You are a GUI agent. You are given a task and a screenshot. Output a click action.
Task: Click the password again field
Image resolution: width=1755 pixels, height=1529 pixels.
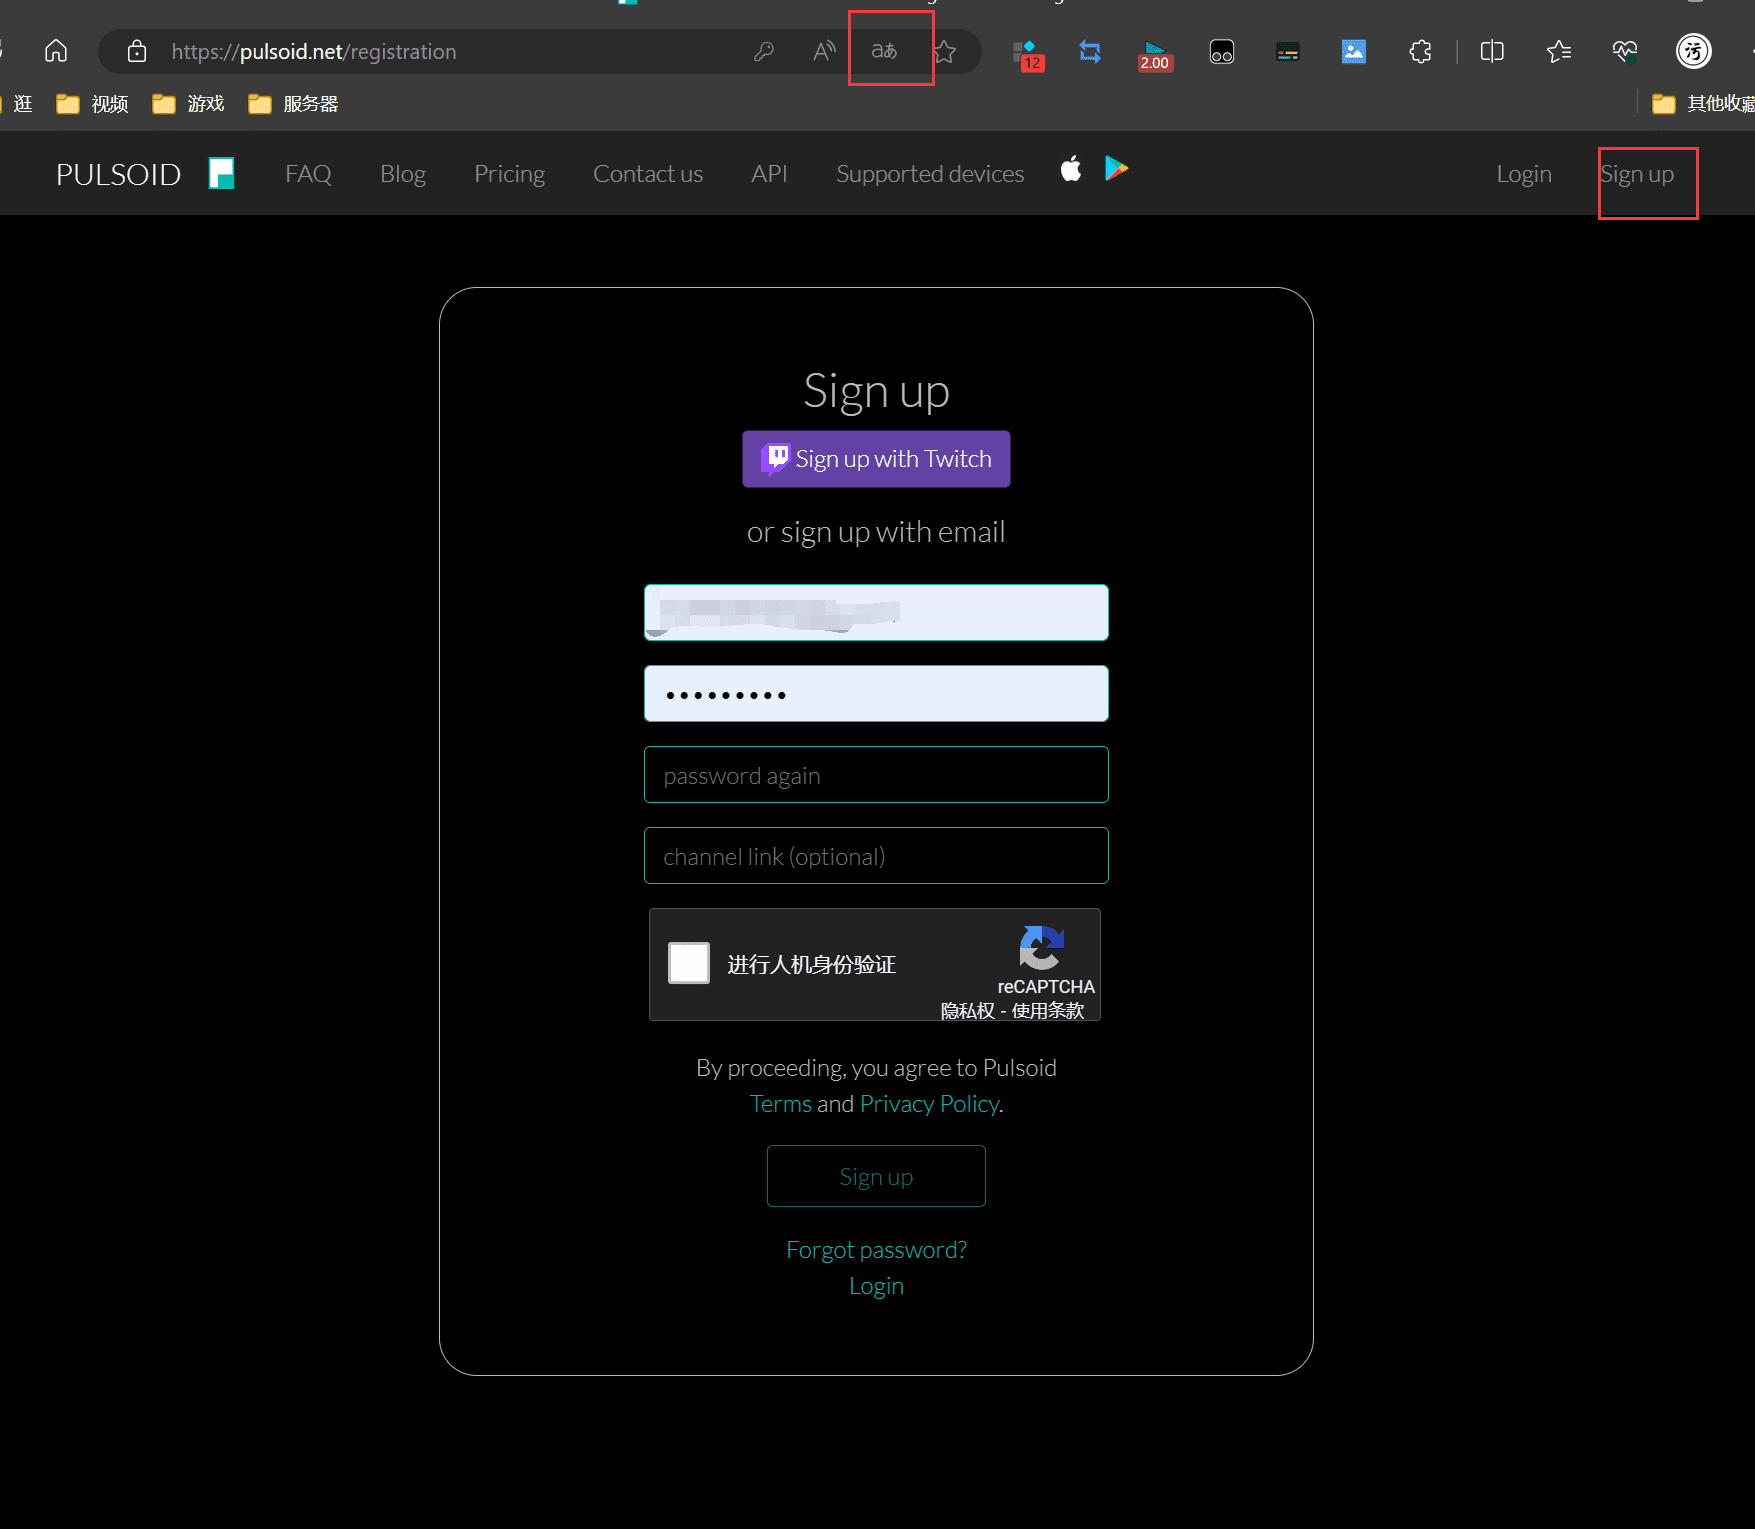(x=876, y=775)
